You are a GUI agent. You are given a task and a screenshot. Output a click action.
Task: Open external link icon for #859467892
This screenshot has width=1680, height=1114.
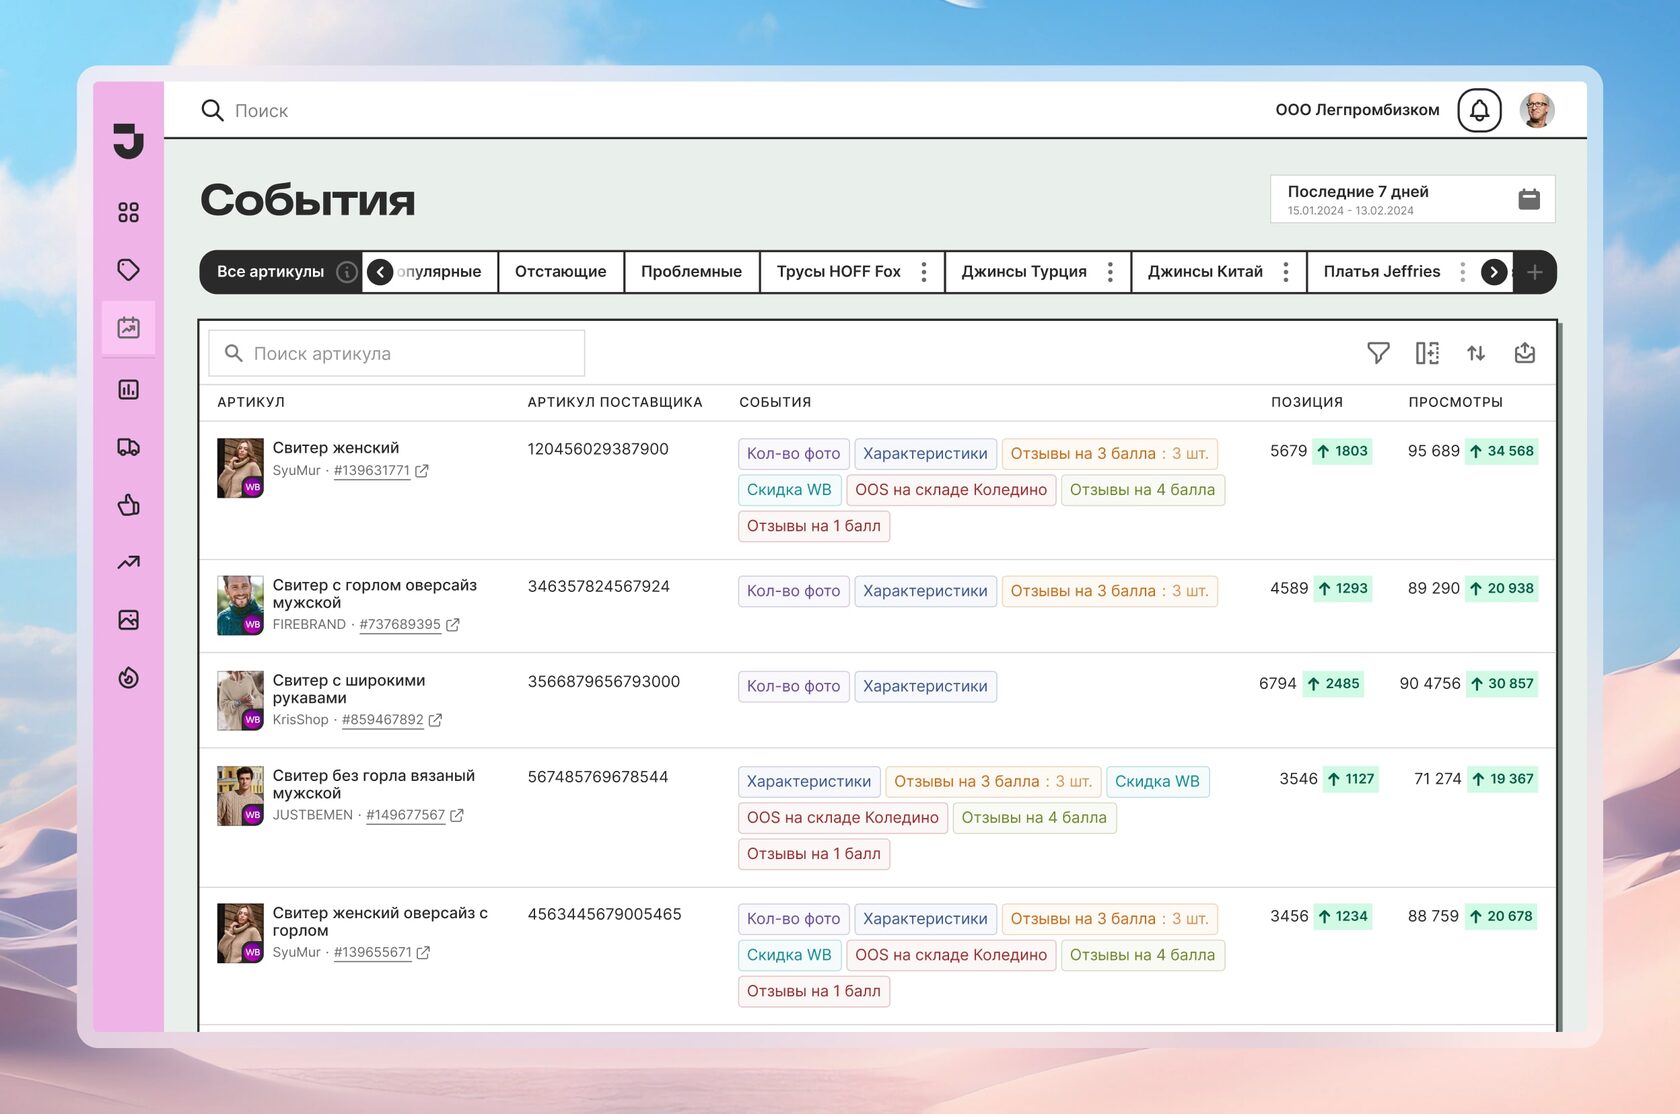[x=435, y=720]
